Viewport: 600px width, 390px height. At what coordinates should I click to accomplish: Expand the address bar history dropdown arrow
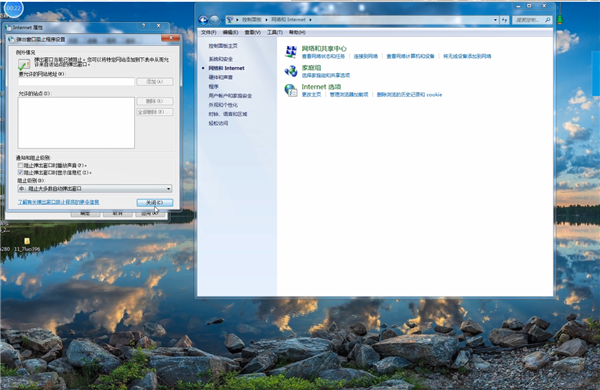pos(496,20)
